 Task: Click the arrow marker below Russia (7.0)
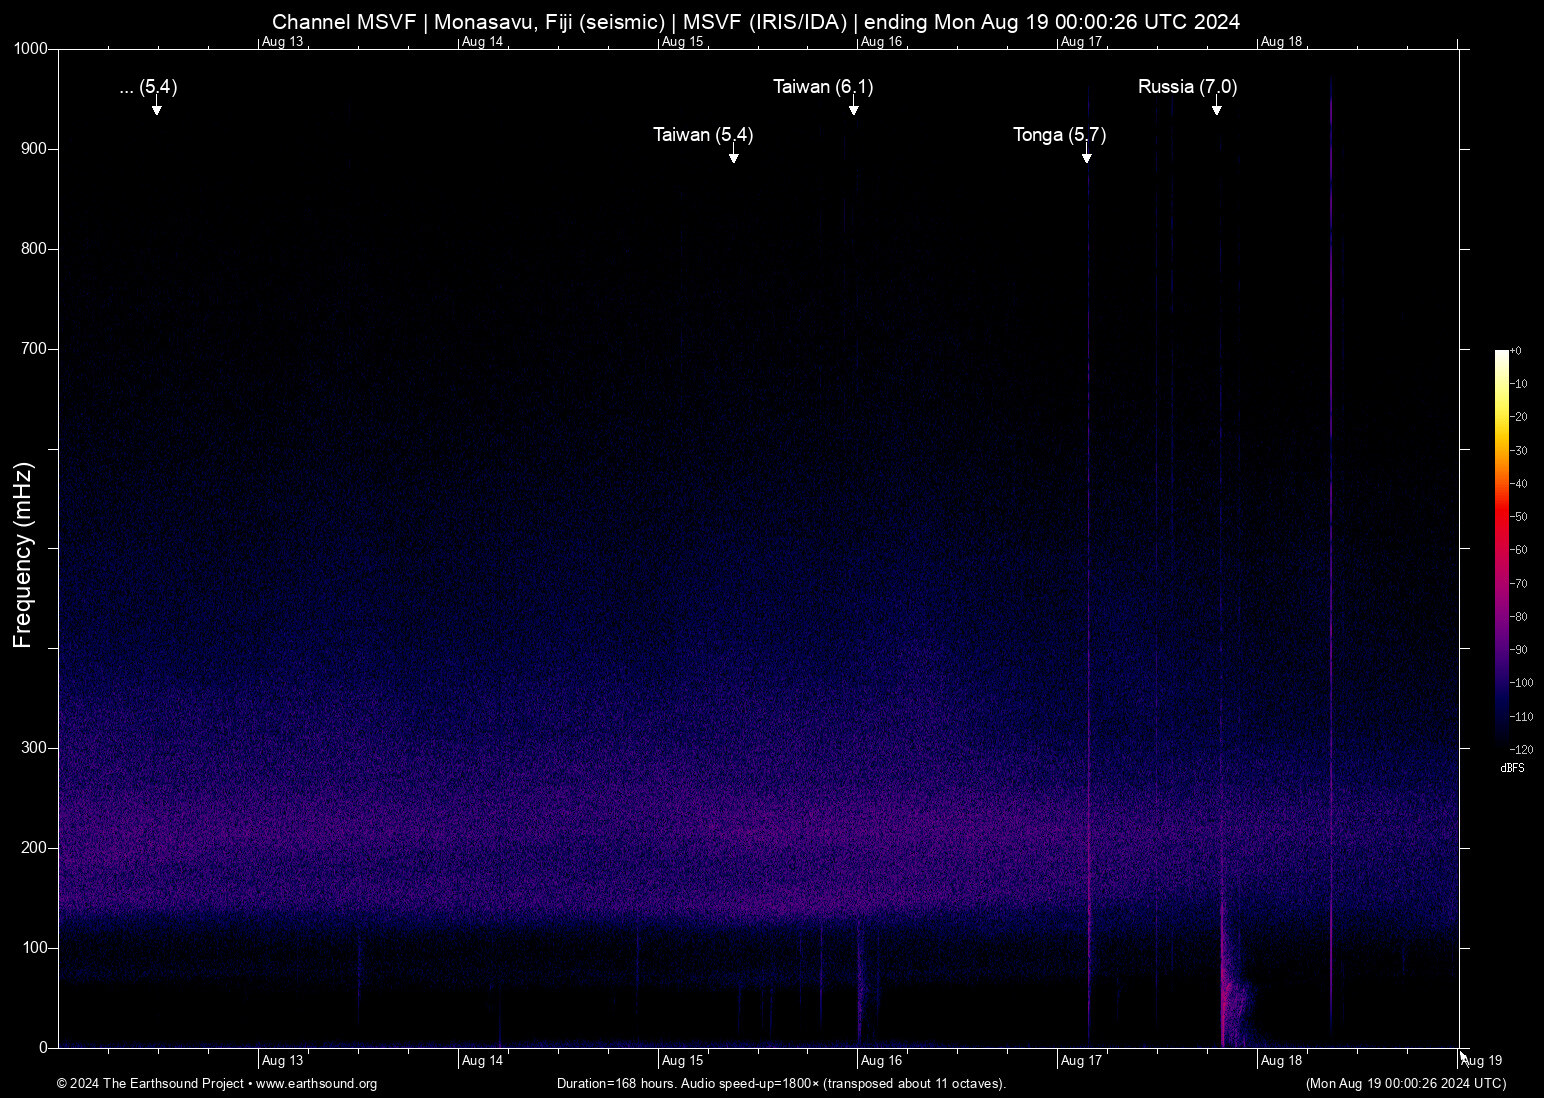click(1216, 108)
